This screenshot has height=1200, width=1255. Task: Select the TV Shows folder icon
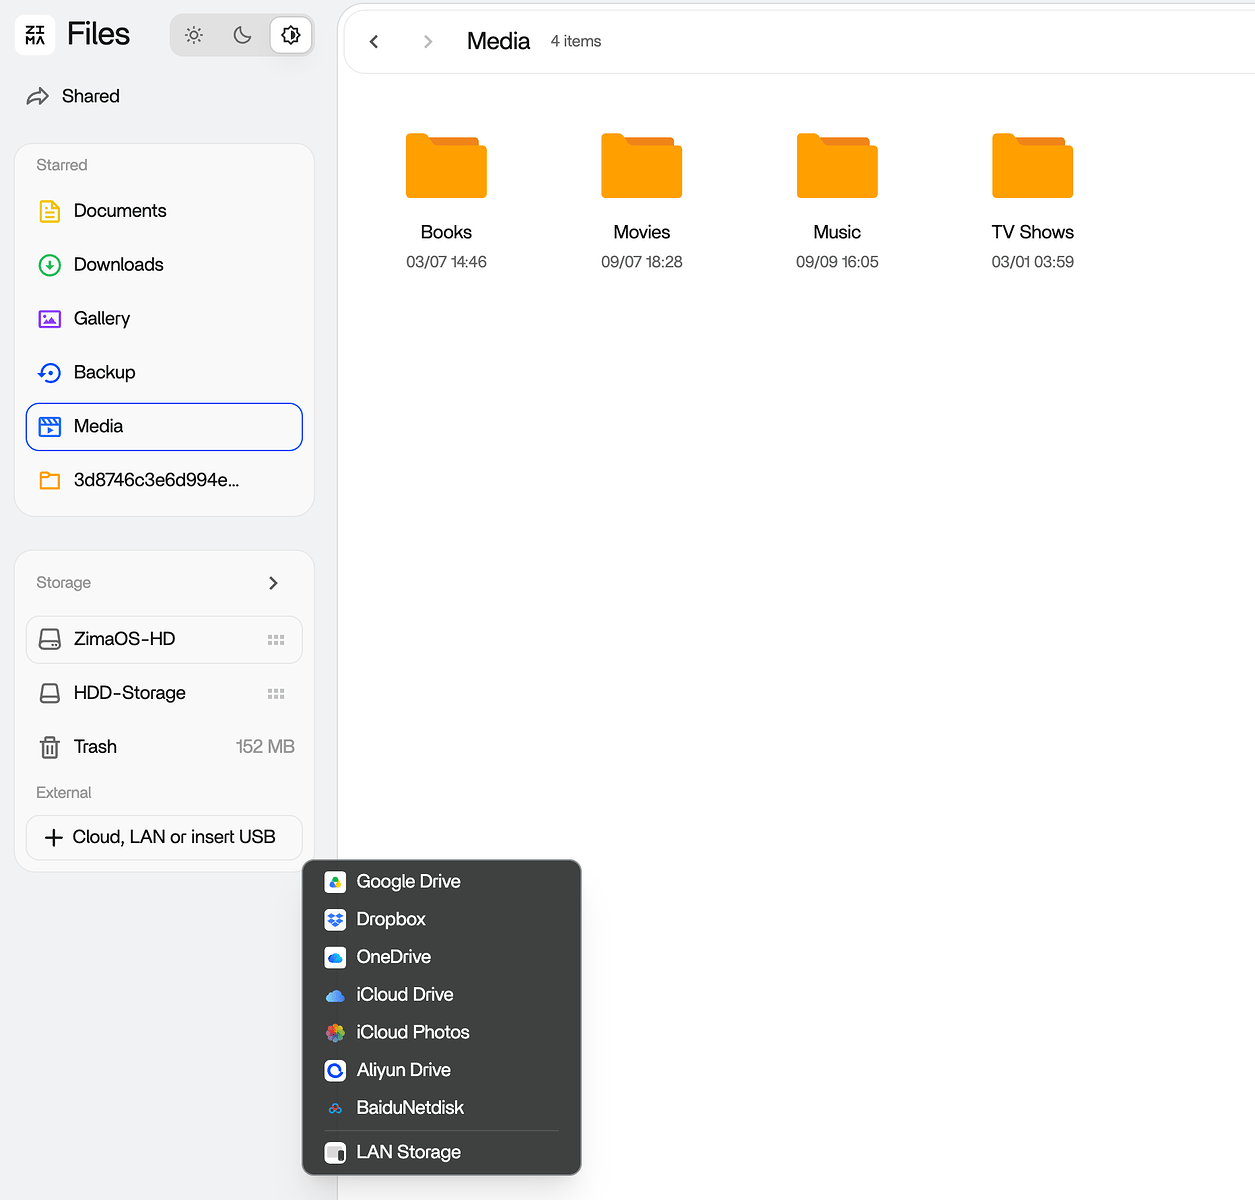click(1033, 165)
